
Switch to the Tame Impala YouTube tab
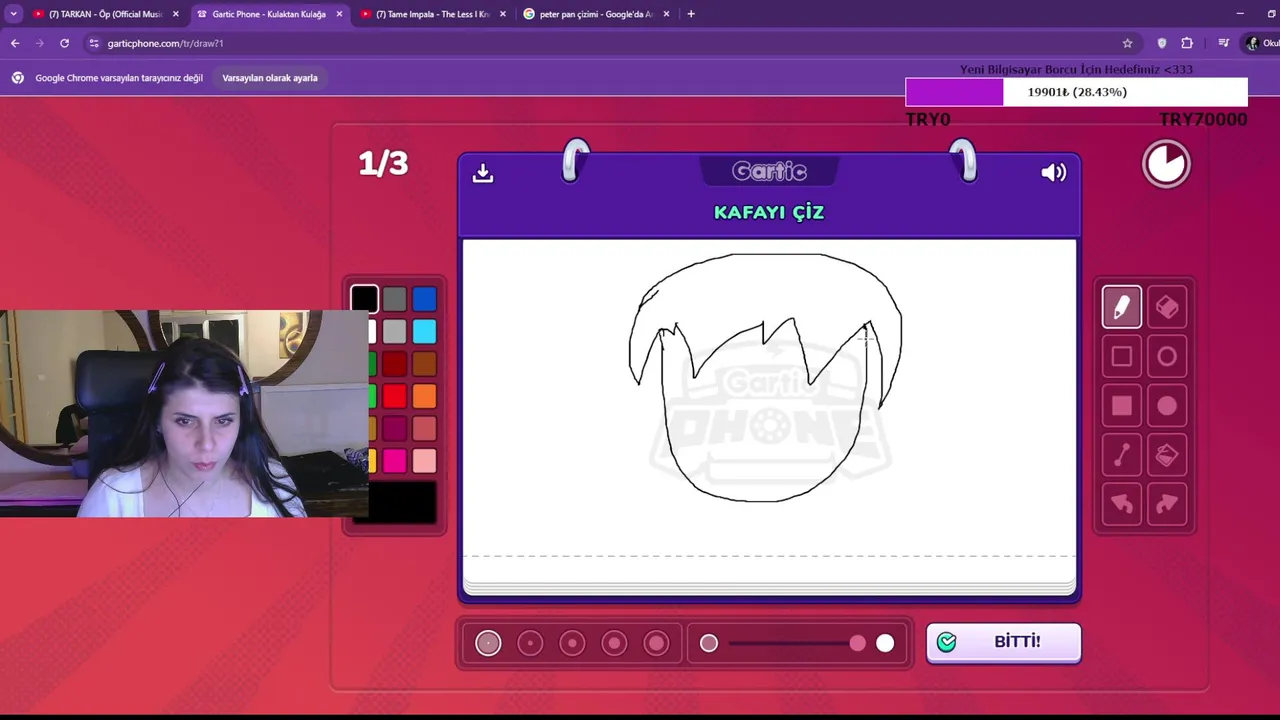pyautogui.click(x=432, y=14)
